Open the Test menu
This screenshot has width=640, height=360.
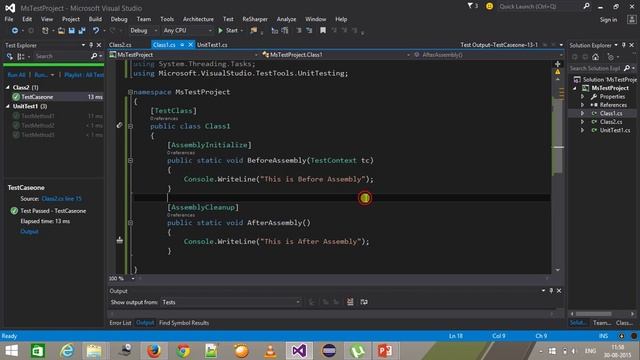pyautogui.click(x=228, y=19)
